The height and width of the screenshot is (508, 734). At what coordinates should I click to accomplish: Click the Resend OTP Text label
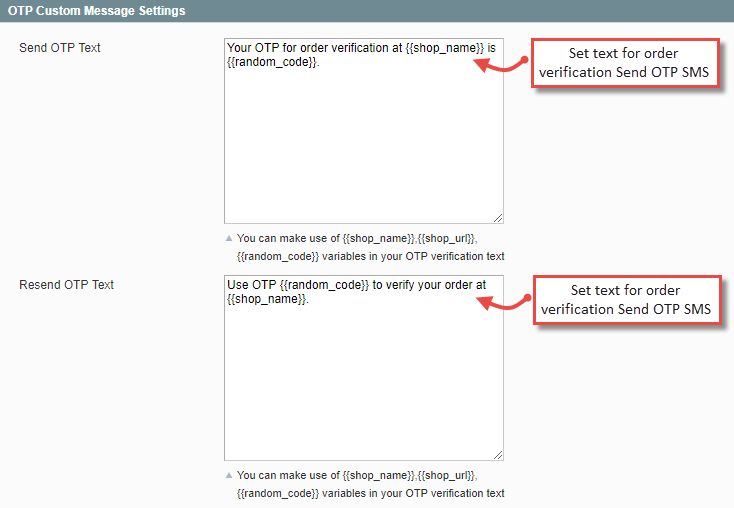tap(66, 285)
